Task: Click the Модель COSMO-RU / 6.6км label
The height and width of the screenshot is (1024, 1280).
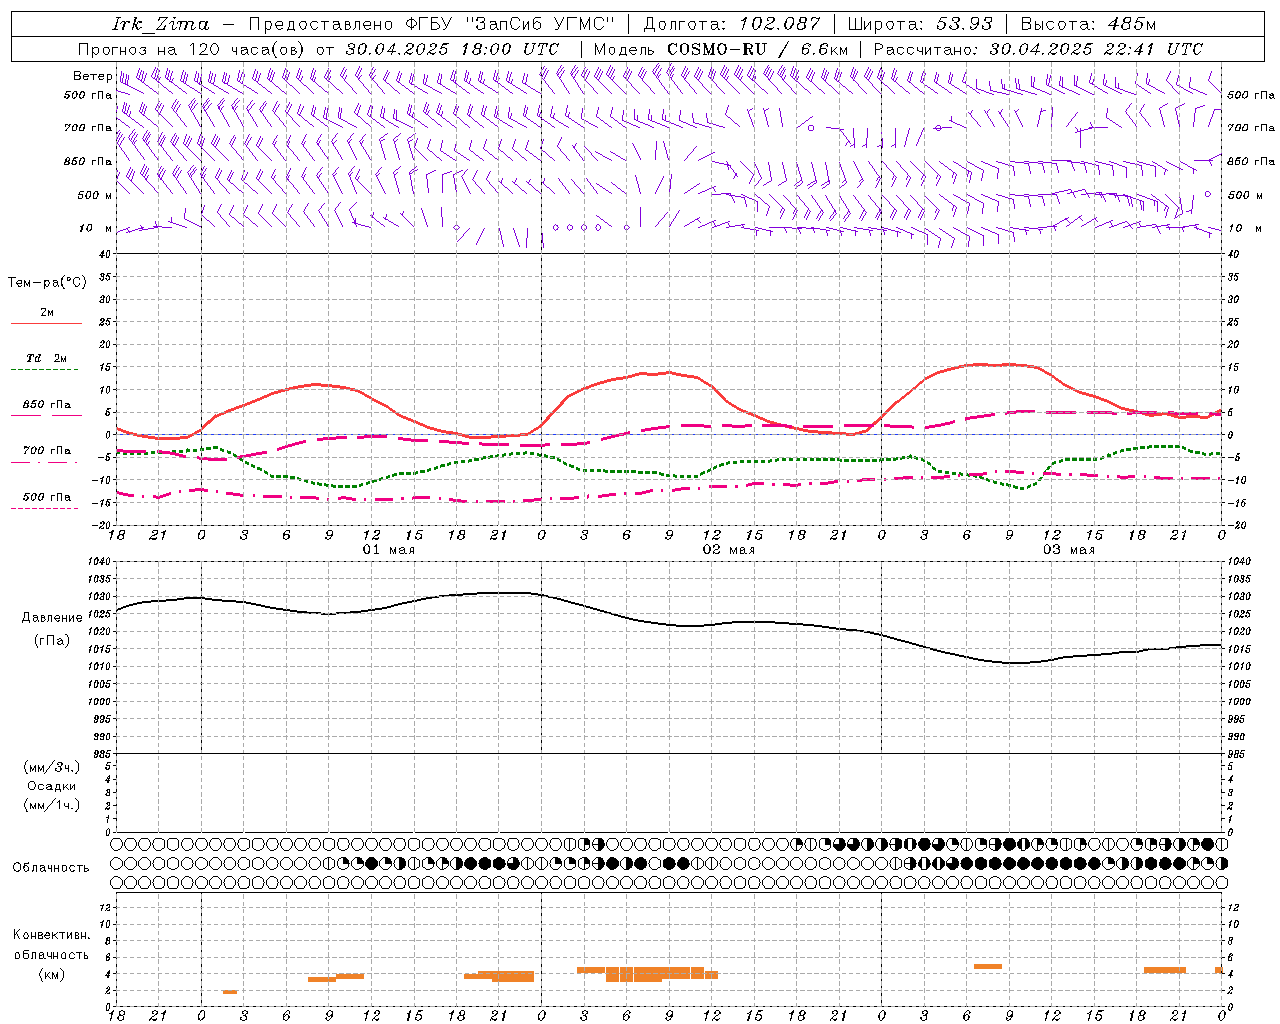Action: pos(721,49)
